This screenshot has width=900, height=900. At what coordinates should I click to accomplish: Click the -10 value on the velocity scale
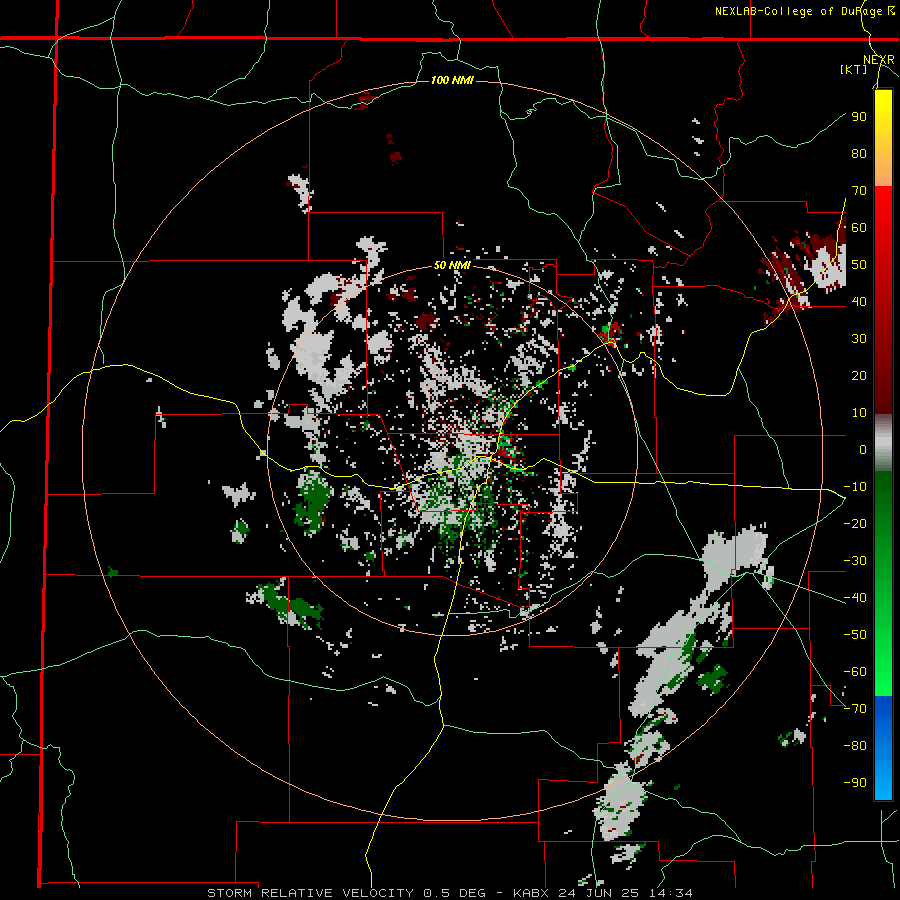click(855, 487)
